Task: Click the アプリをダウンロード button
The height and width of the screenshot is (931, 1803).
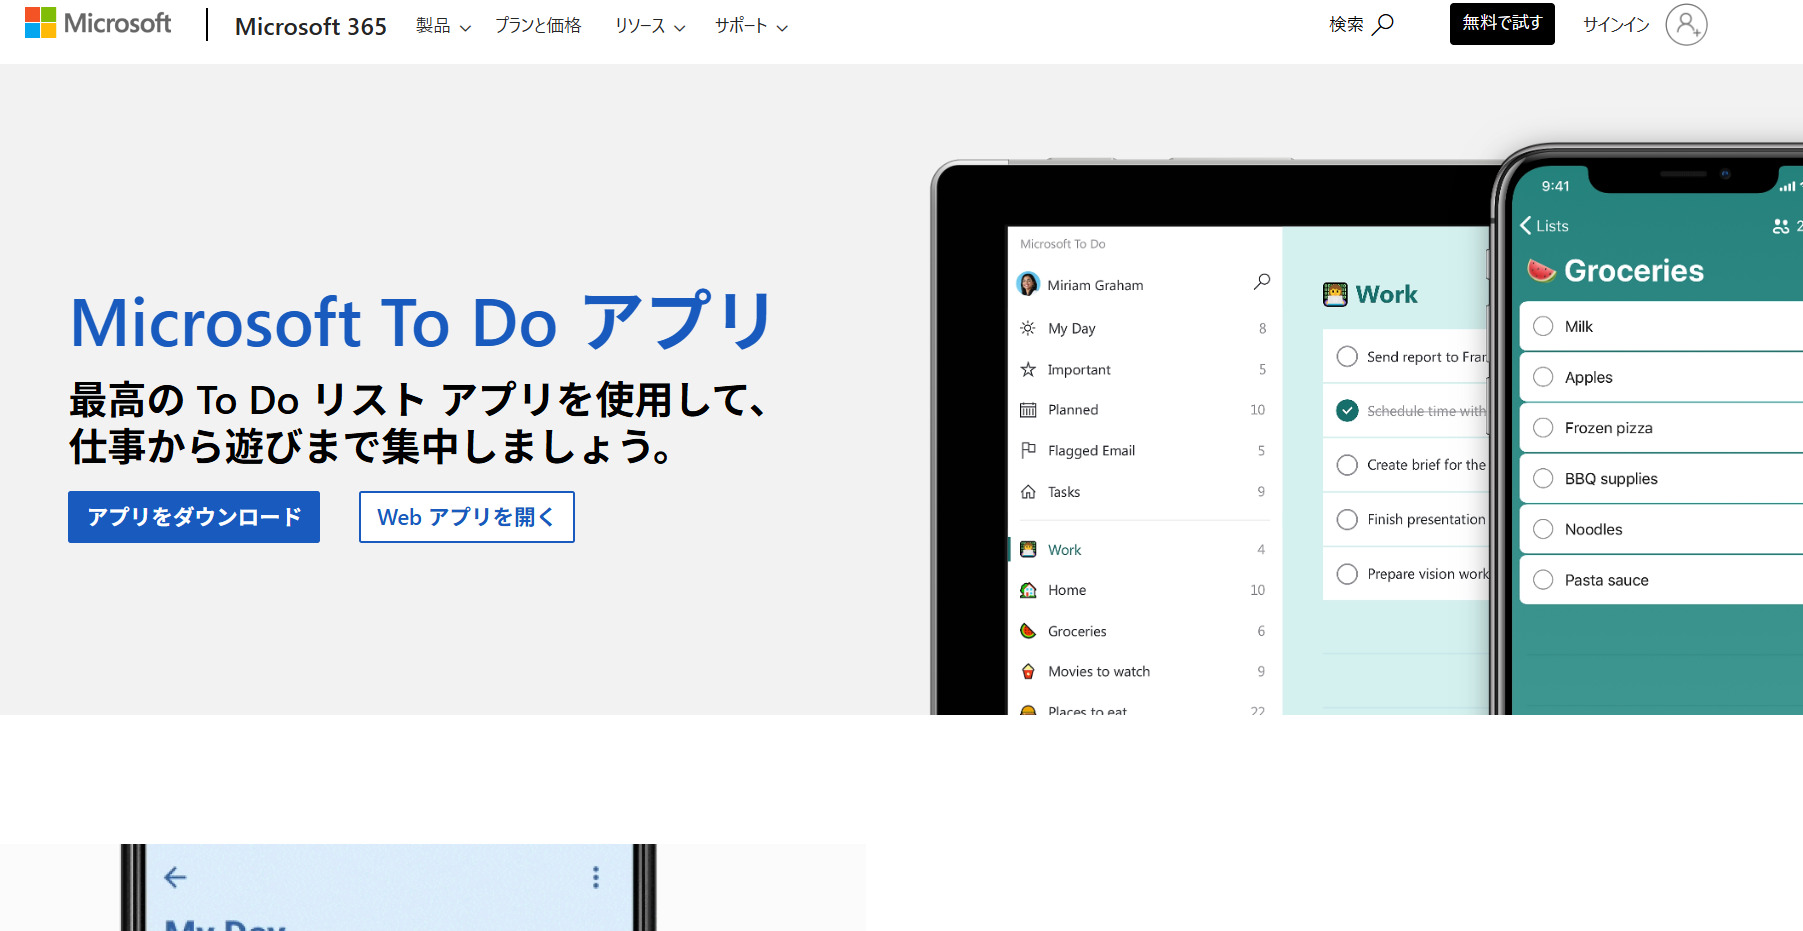Action: (x=193, y=517)
